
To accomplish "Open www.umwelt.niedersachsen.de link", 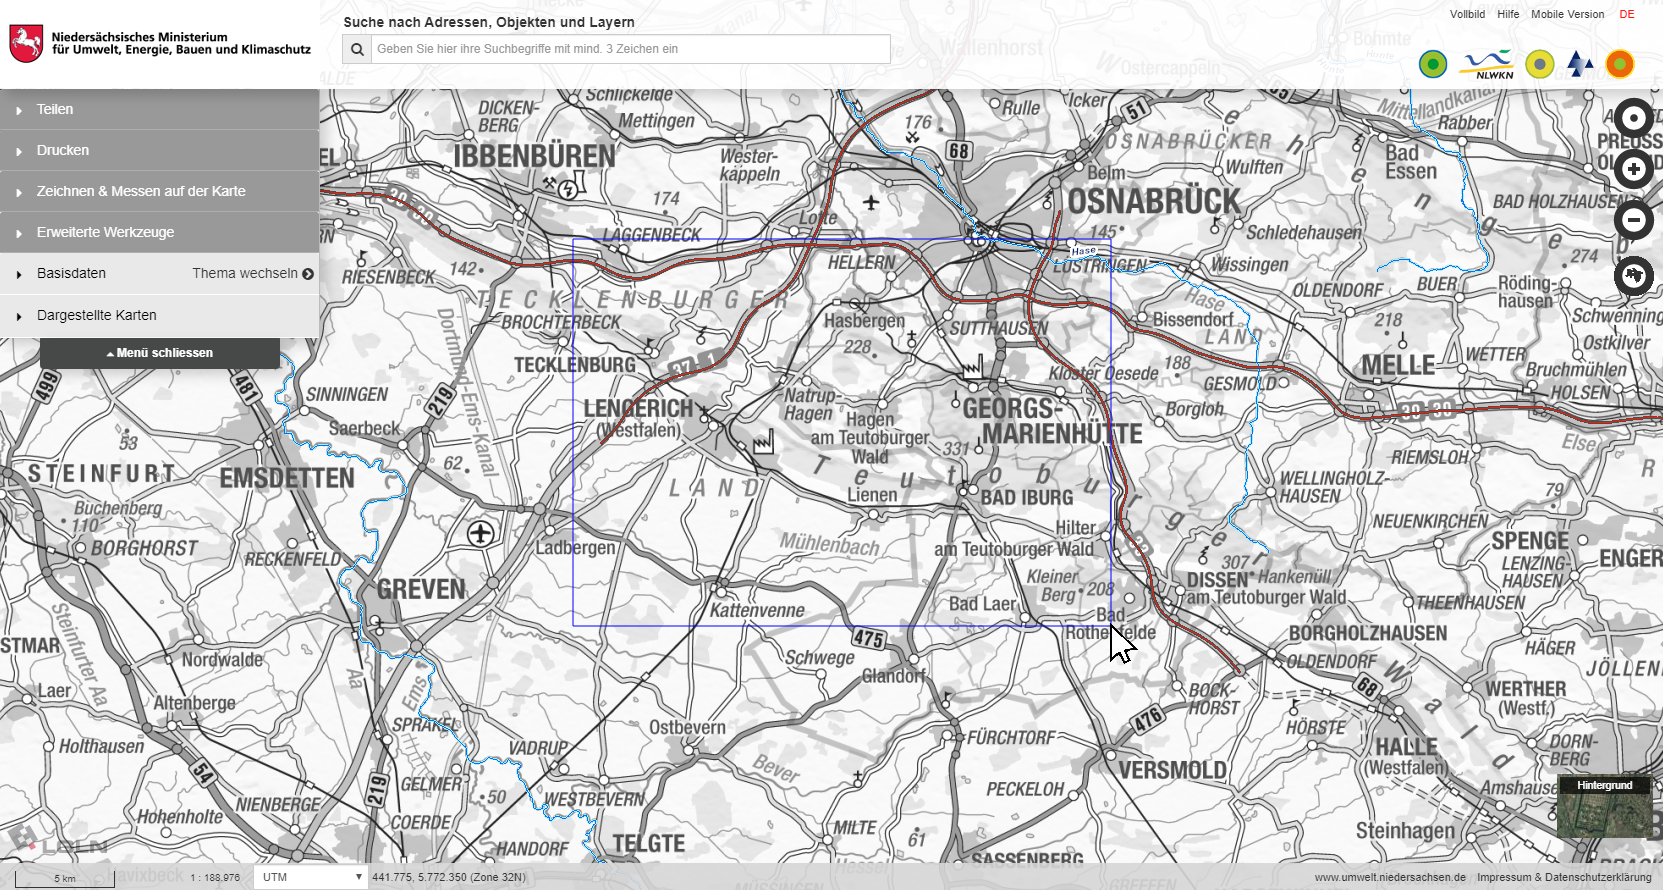I will 1390,877.
